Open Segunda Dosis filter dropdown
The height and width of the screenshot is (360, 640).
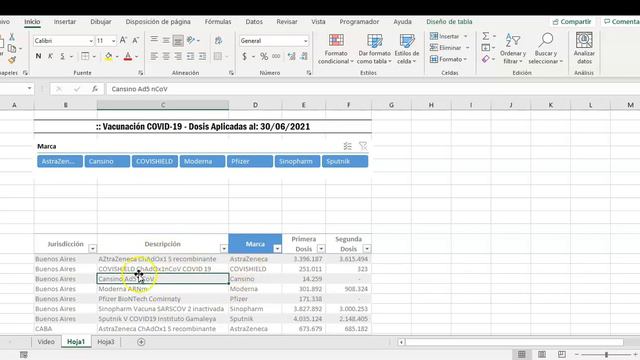367,249
